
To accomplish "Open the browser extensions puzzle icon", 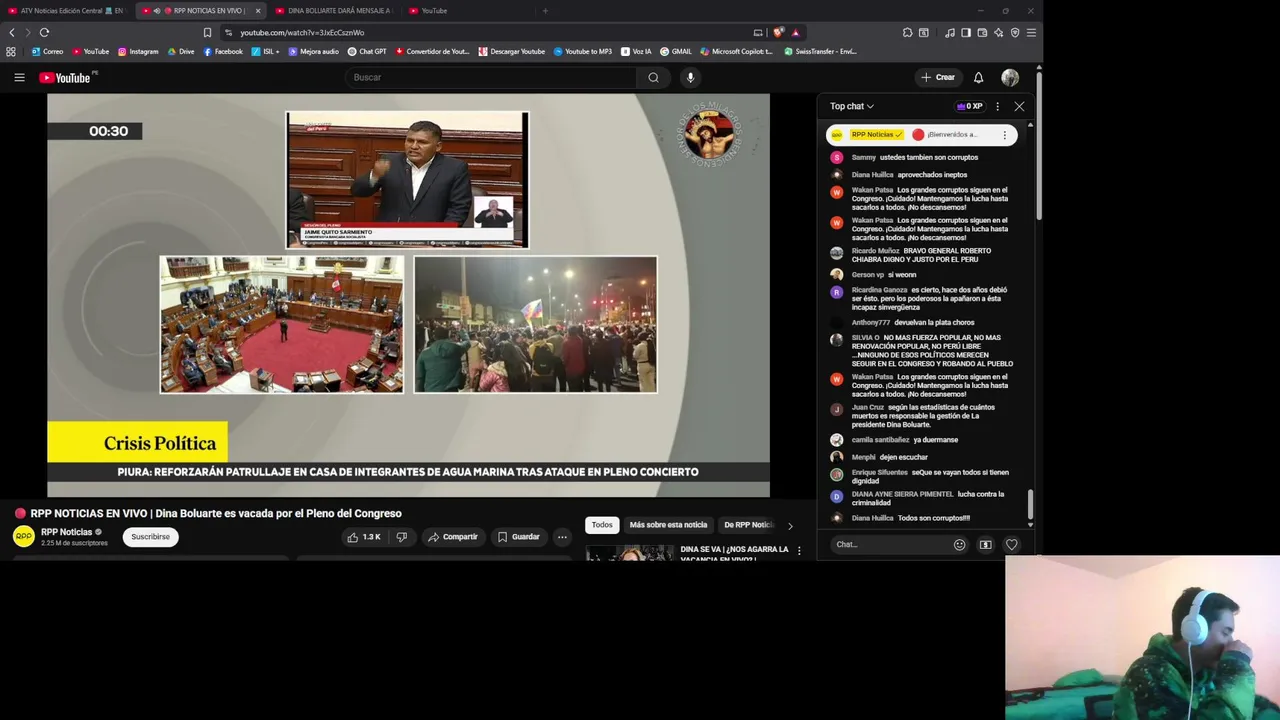I will point(907,32).
